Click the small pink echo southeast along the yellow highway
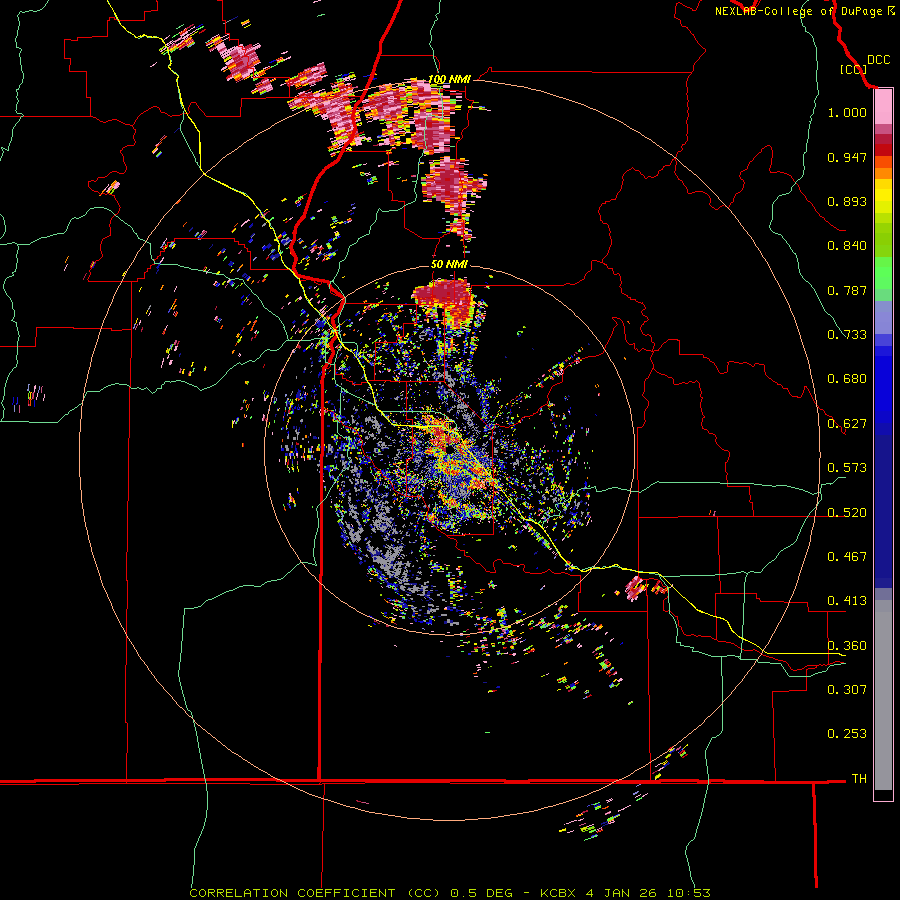900x900 pixels. 635,588
